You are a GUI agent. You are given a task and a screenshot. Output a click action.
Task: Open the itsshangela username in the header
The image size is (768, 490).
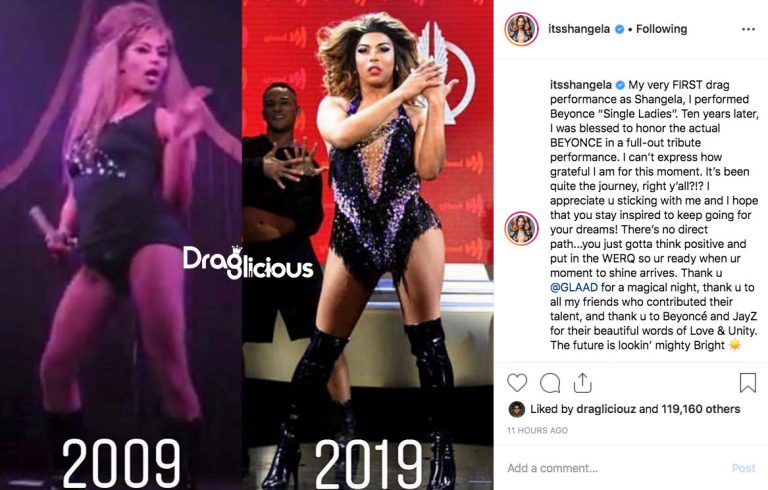tap(579, 29)
